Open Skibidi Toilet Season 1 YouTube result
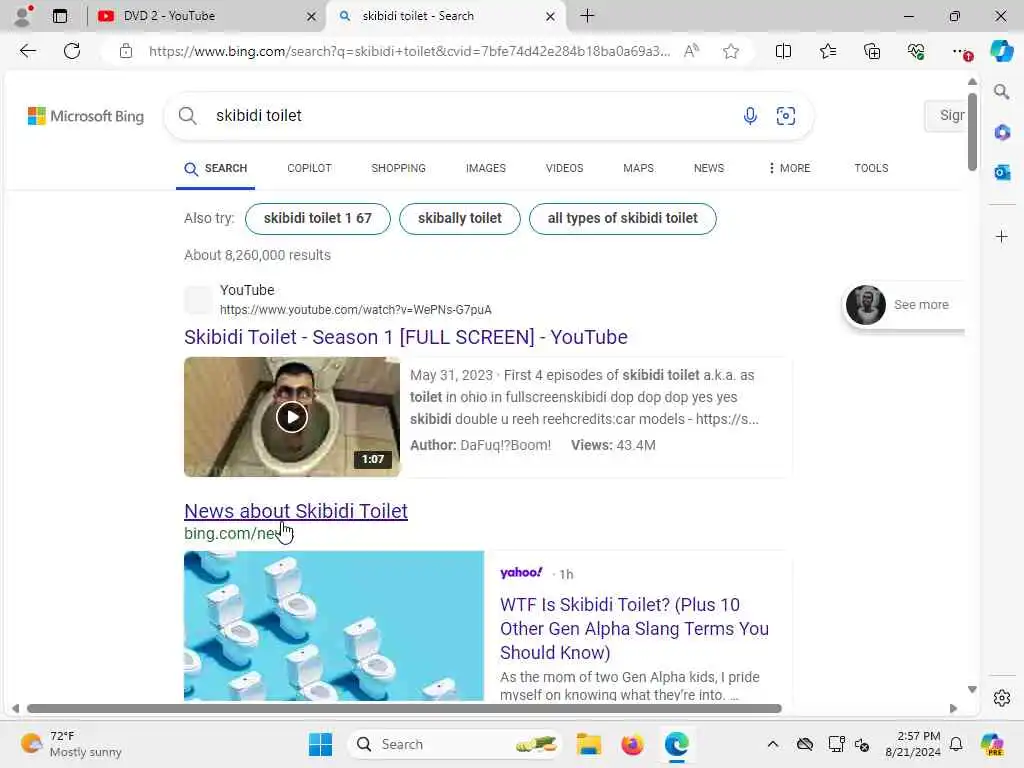Viewport: 1024px width, 768px height. [x=406, y=337]
